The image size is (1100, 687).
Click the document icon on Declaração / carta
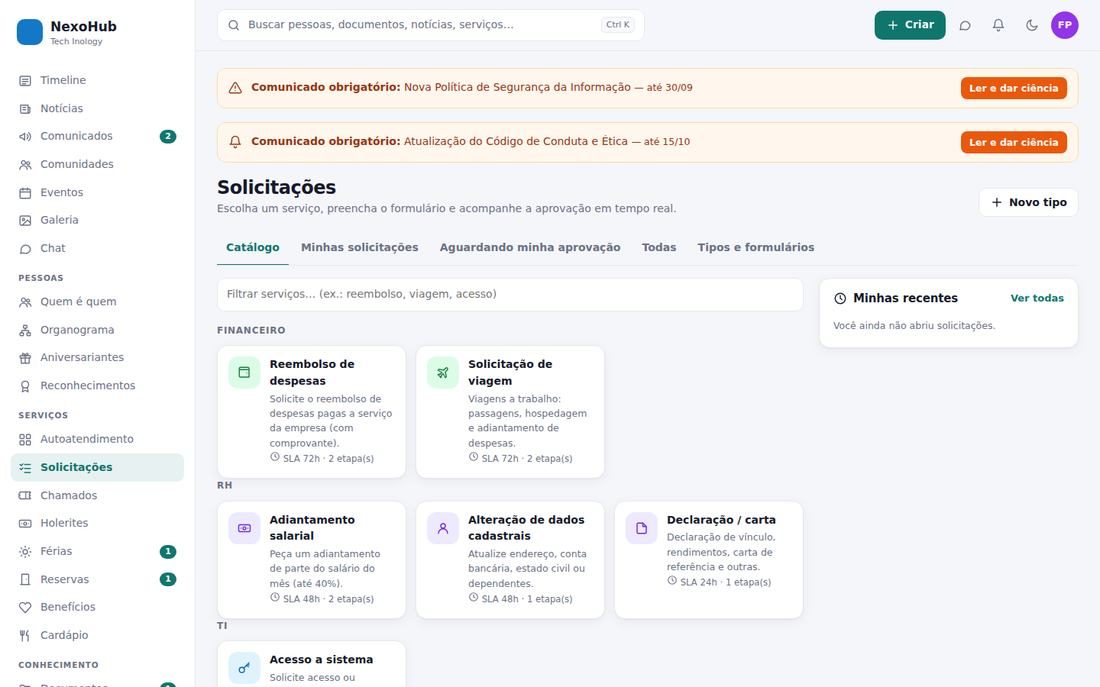point(641,528)
